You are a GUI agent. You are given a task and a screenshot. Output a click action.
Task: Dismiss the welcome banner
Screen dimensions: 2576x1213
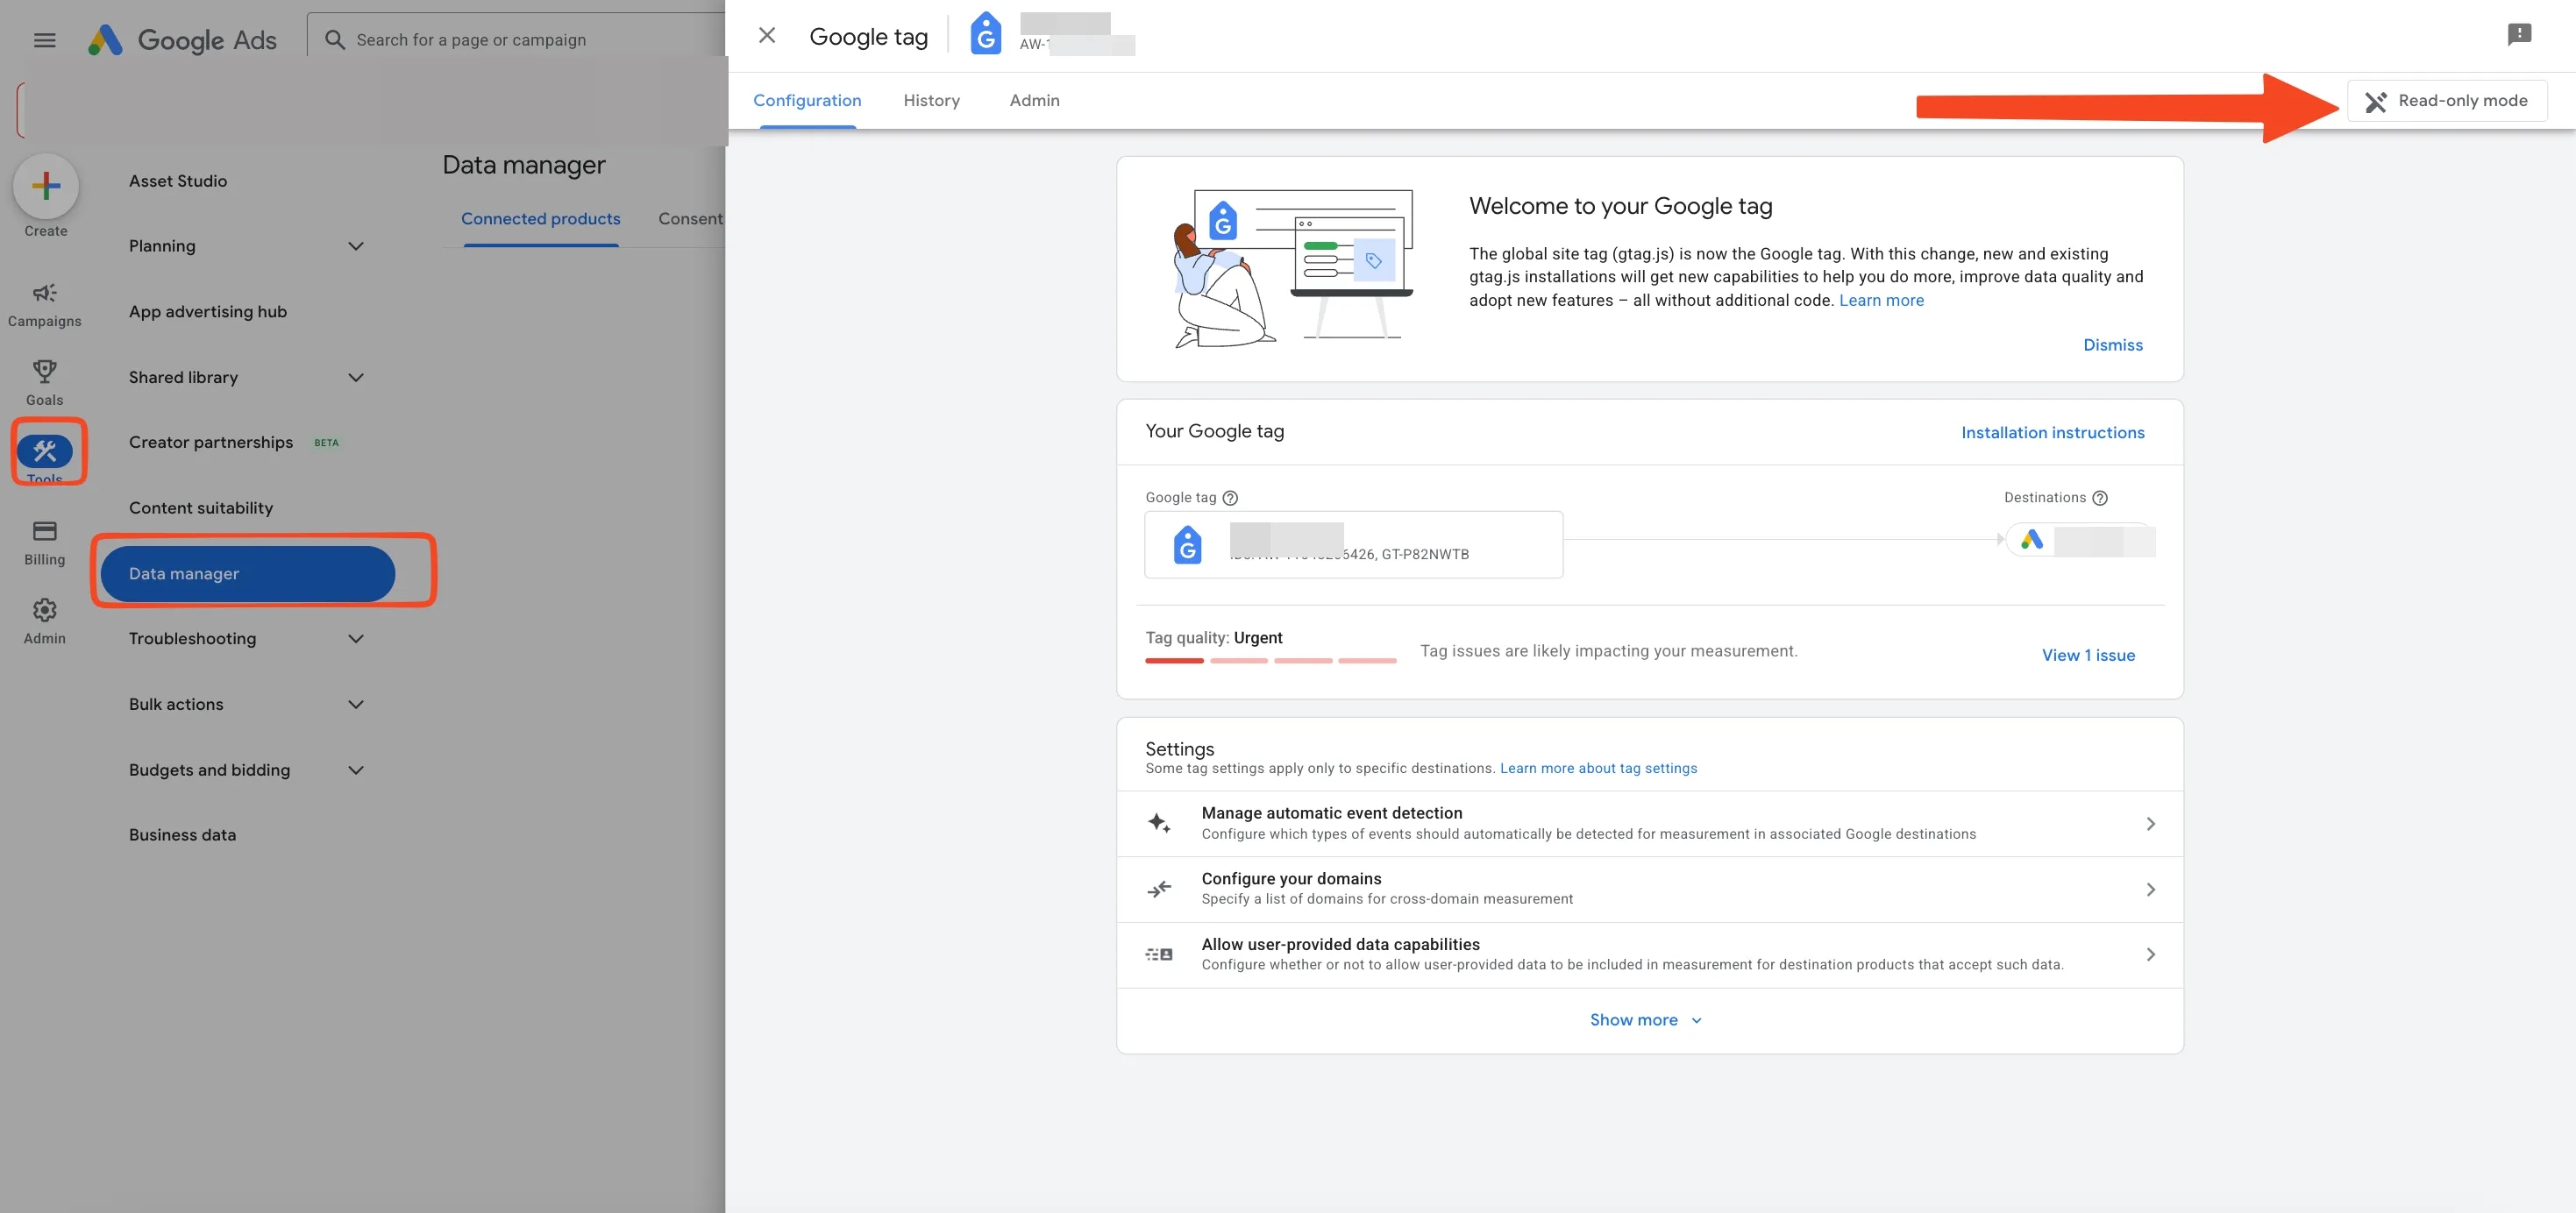2113,345
